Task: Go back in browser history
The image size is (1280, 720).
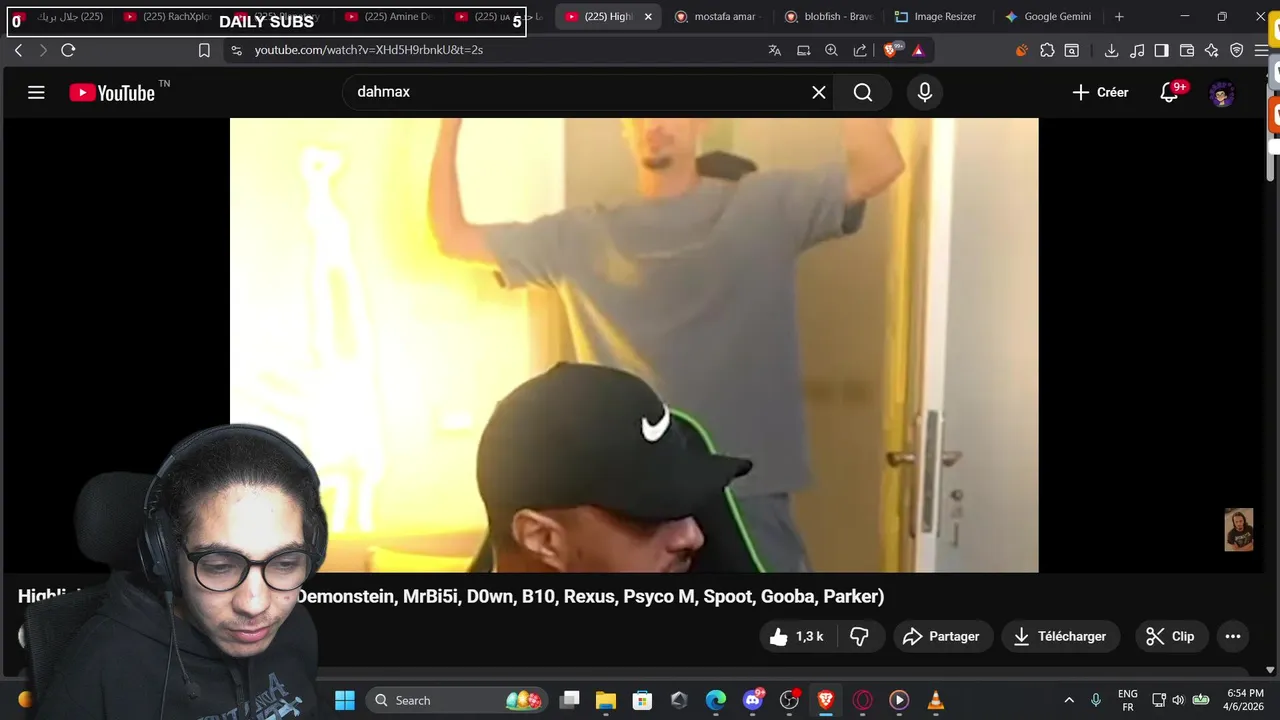Action: tap(18, 50)
